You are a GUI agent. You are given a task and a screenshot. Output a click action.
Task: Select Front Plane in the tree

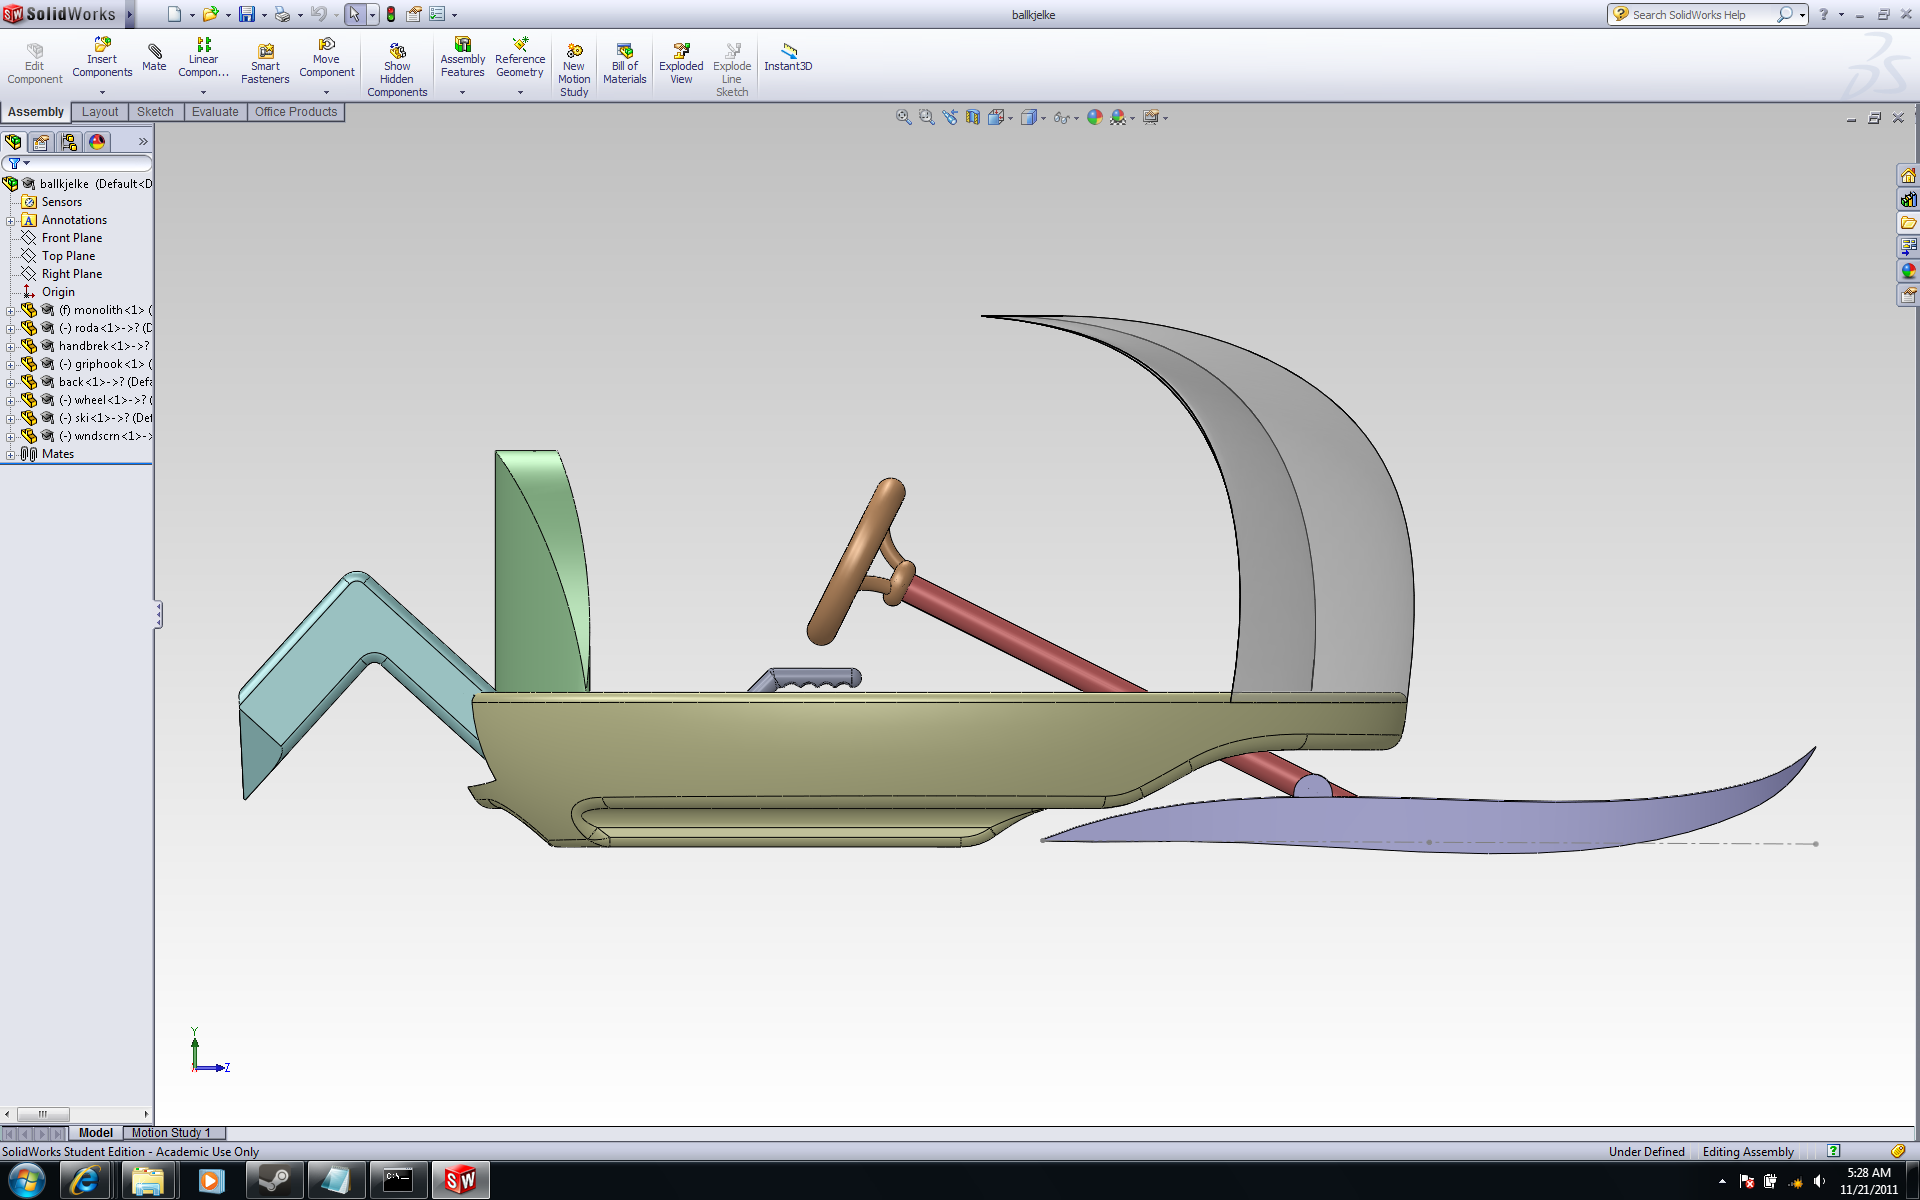click(x=71, y=238)
